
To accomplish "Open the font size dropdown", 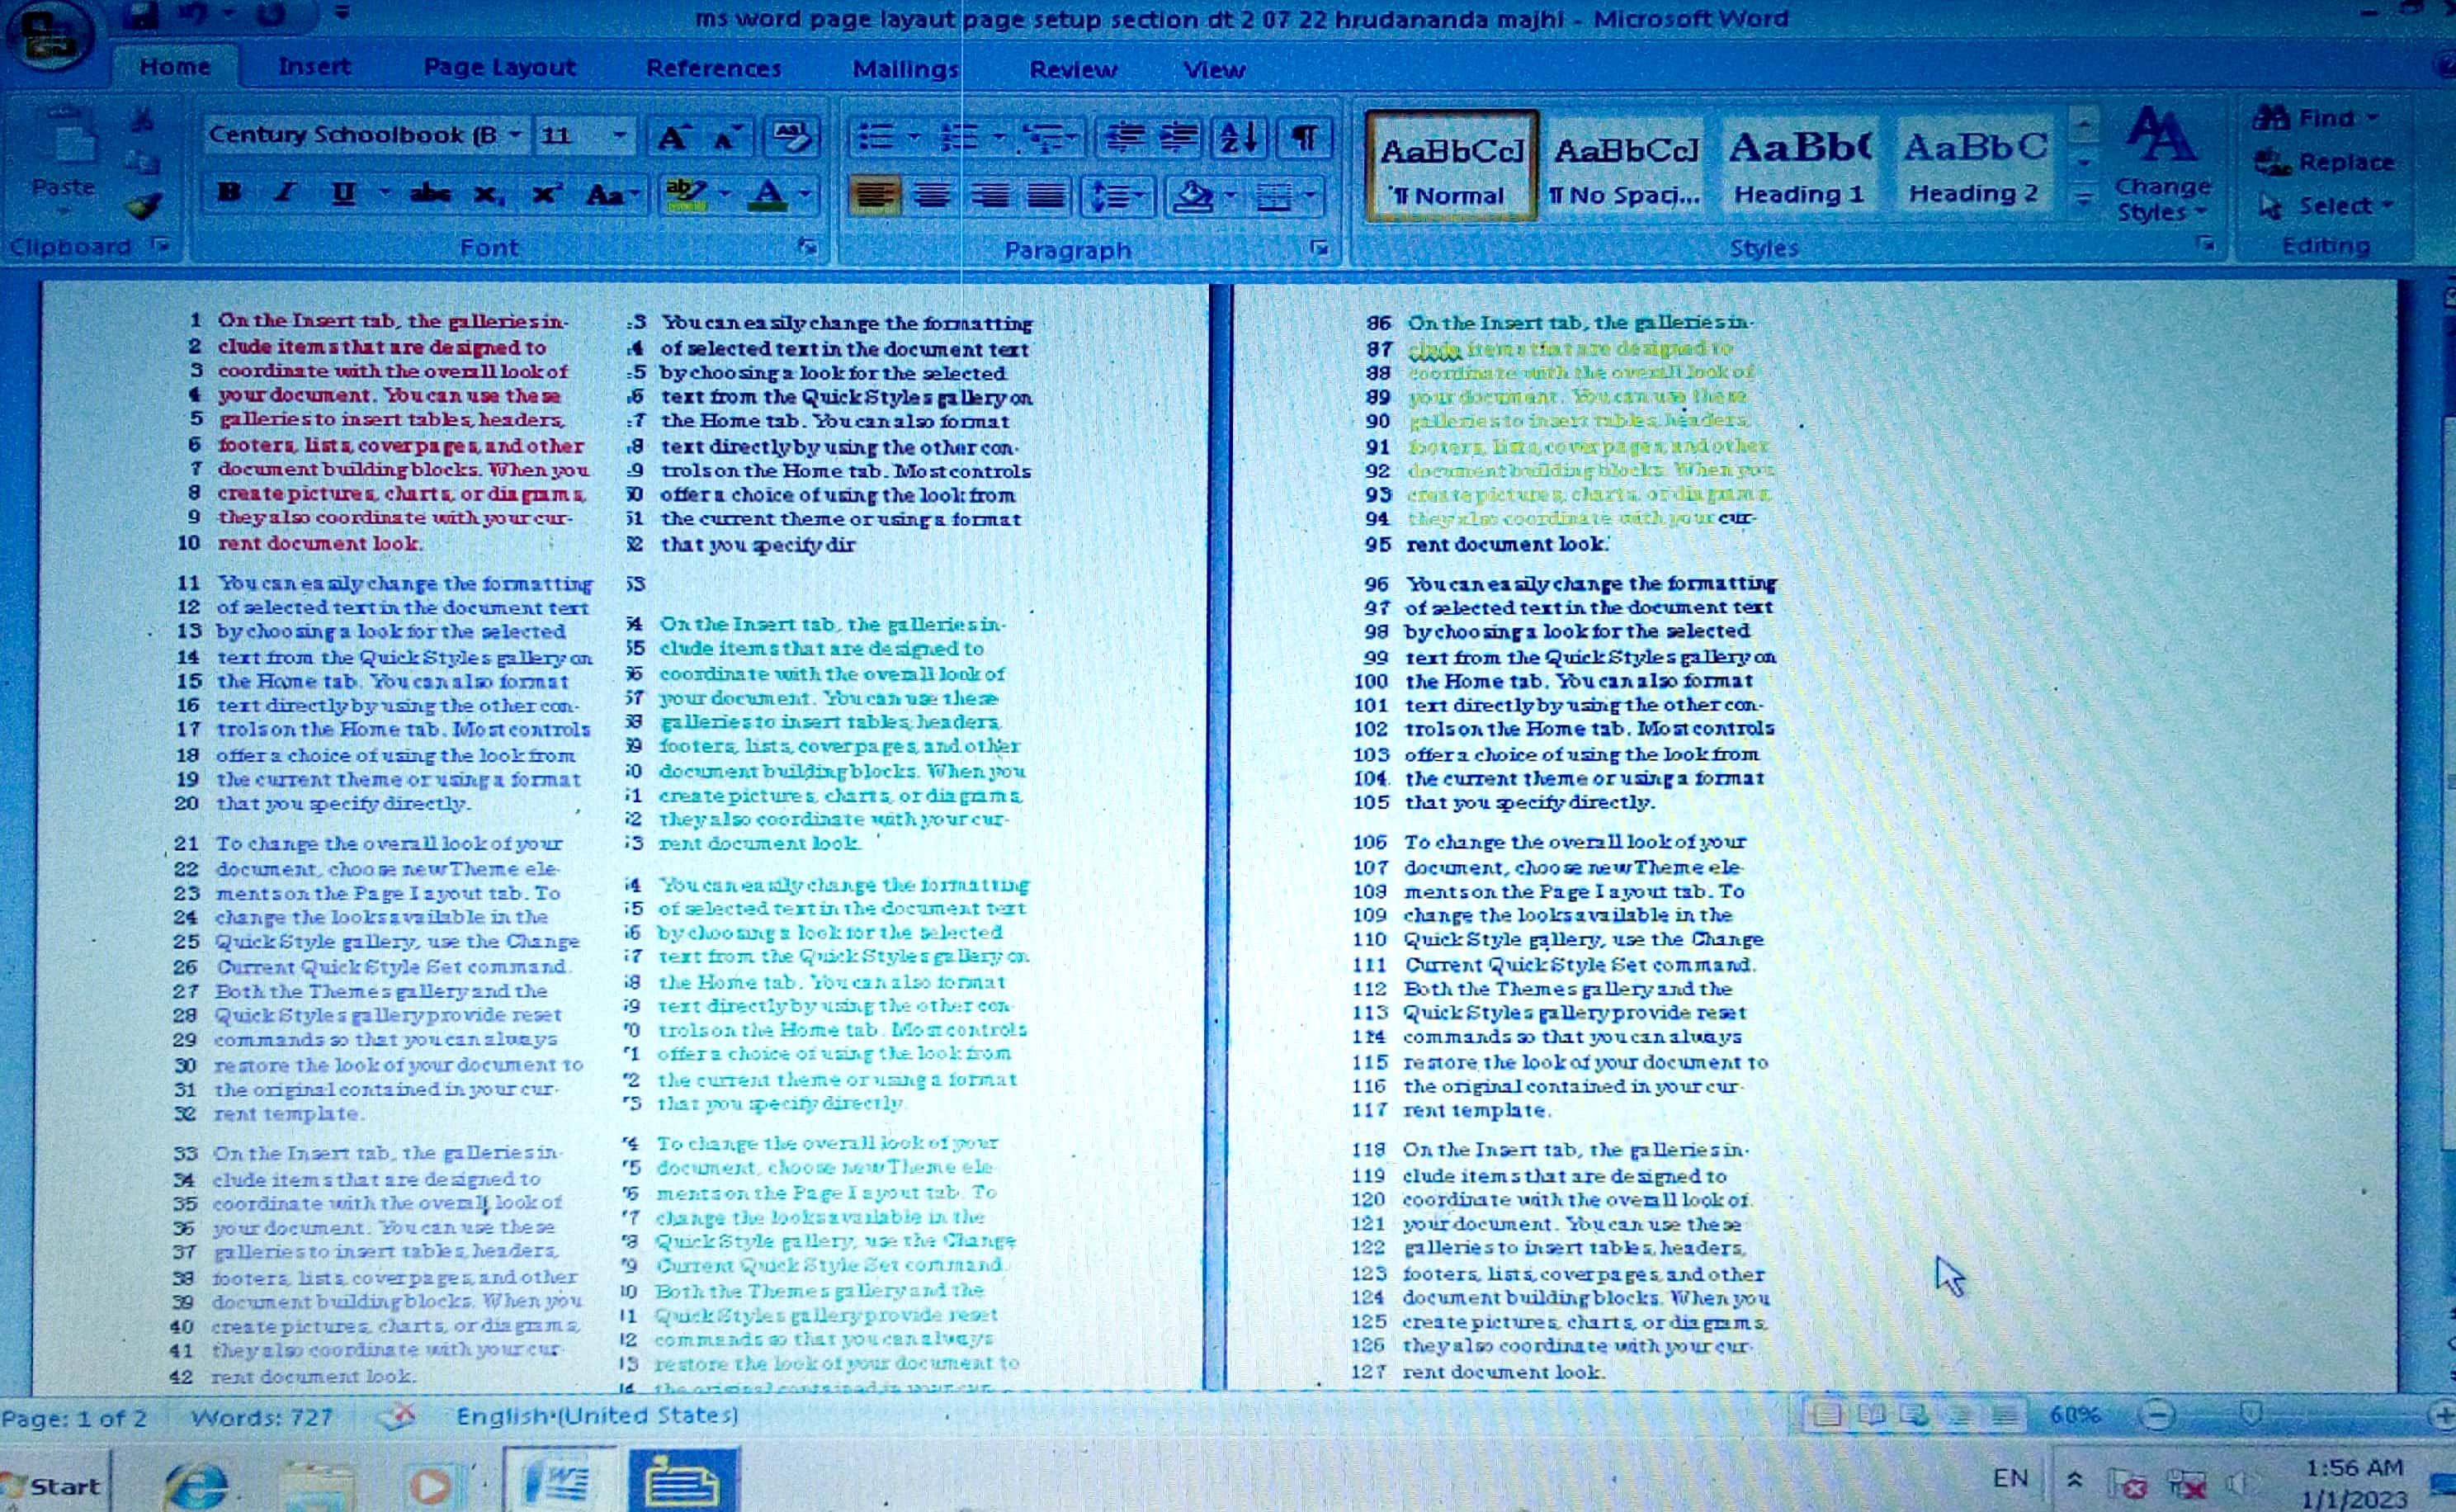I will click(x=619, y=135).
